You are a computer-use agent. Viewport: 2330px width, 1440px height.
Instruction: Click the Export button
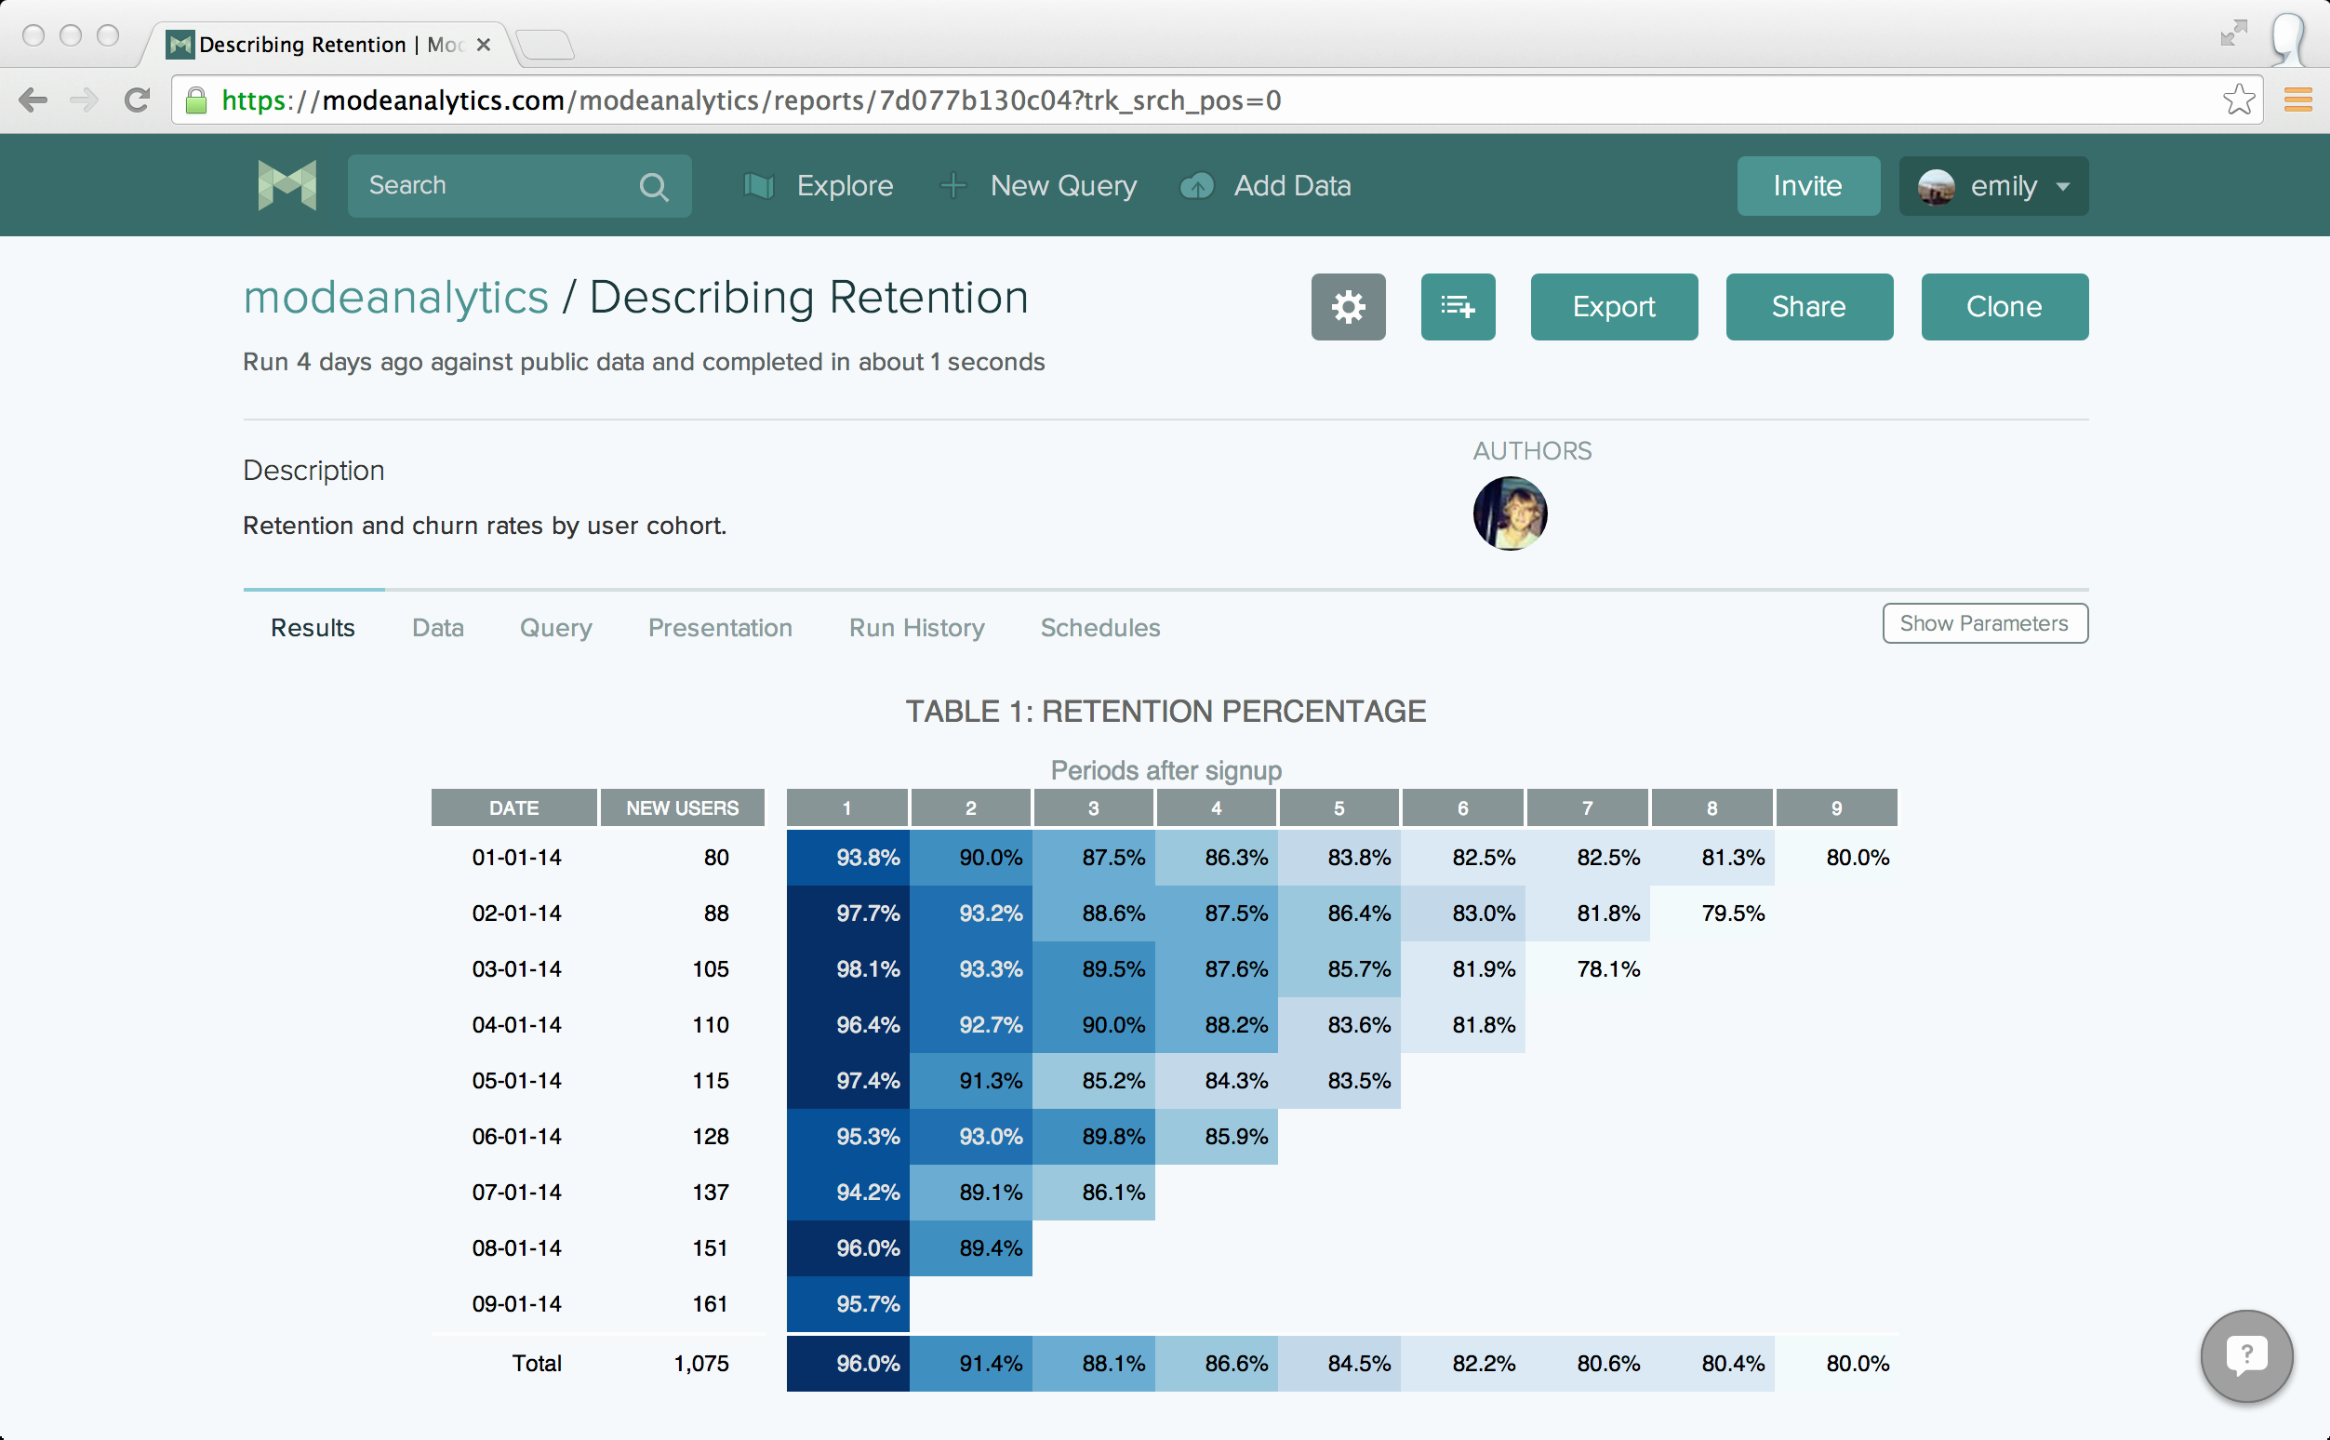(x=1614, y=307)
